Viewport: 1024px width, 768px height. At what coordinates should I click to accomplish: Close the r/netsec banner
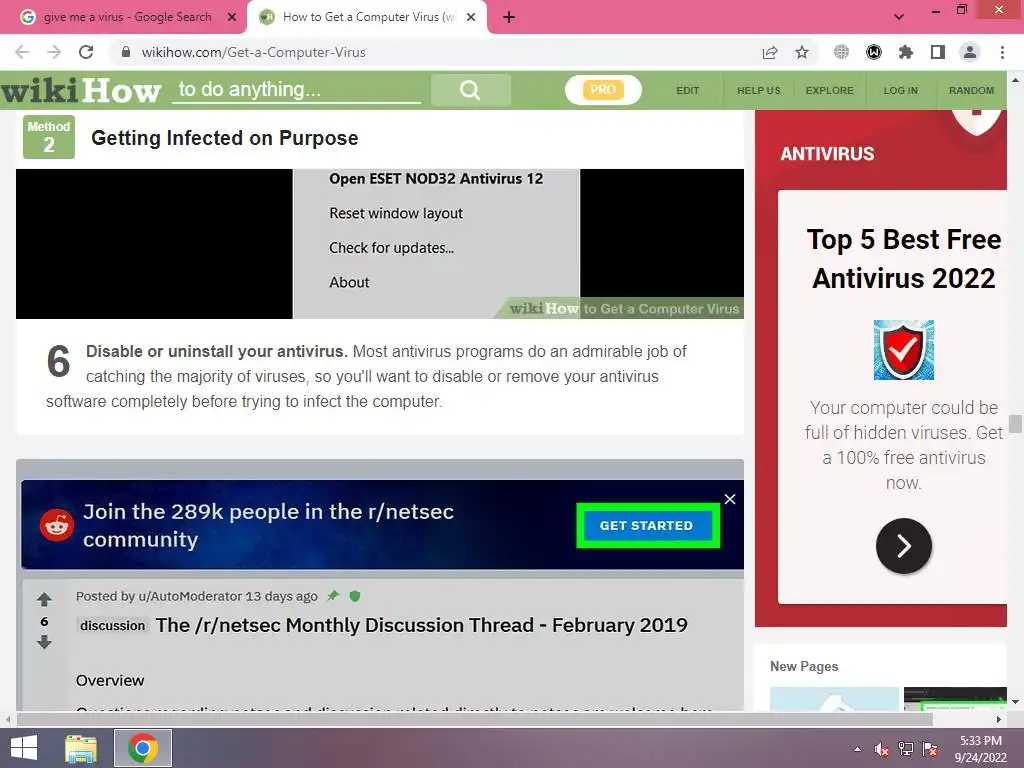(x=730, y=499)
